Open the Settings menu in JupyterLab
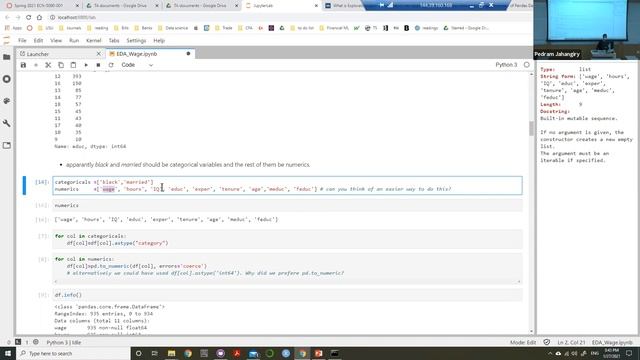This screenshot has height=360, width=640. pyautogui.click(x=136, y=40)
